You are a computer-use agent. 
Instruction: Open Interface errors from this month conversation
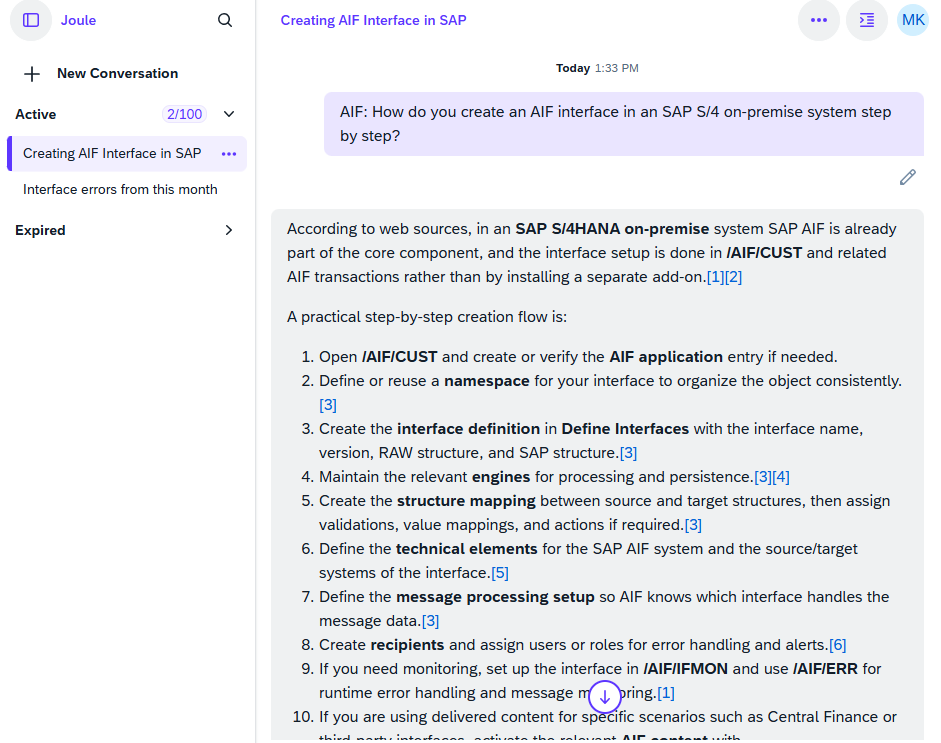pyautogui.click(x=120, y=190)
